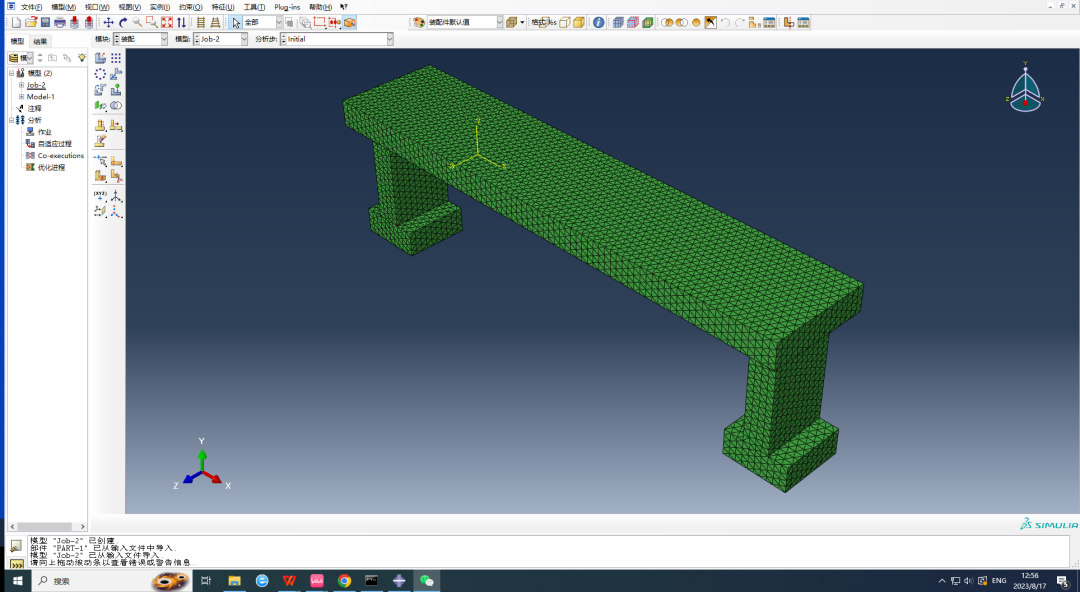The height and width of the screenshot is (592, 1080).
Task: Select the Co-executions tree item
Action: click(61, 156)
